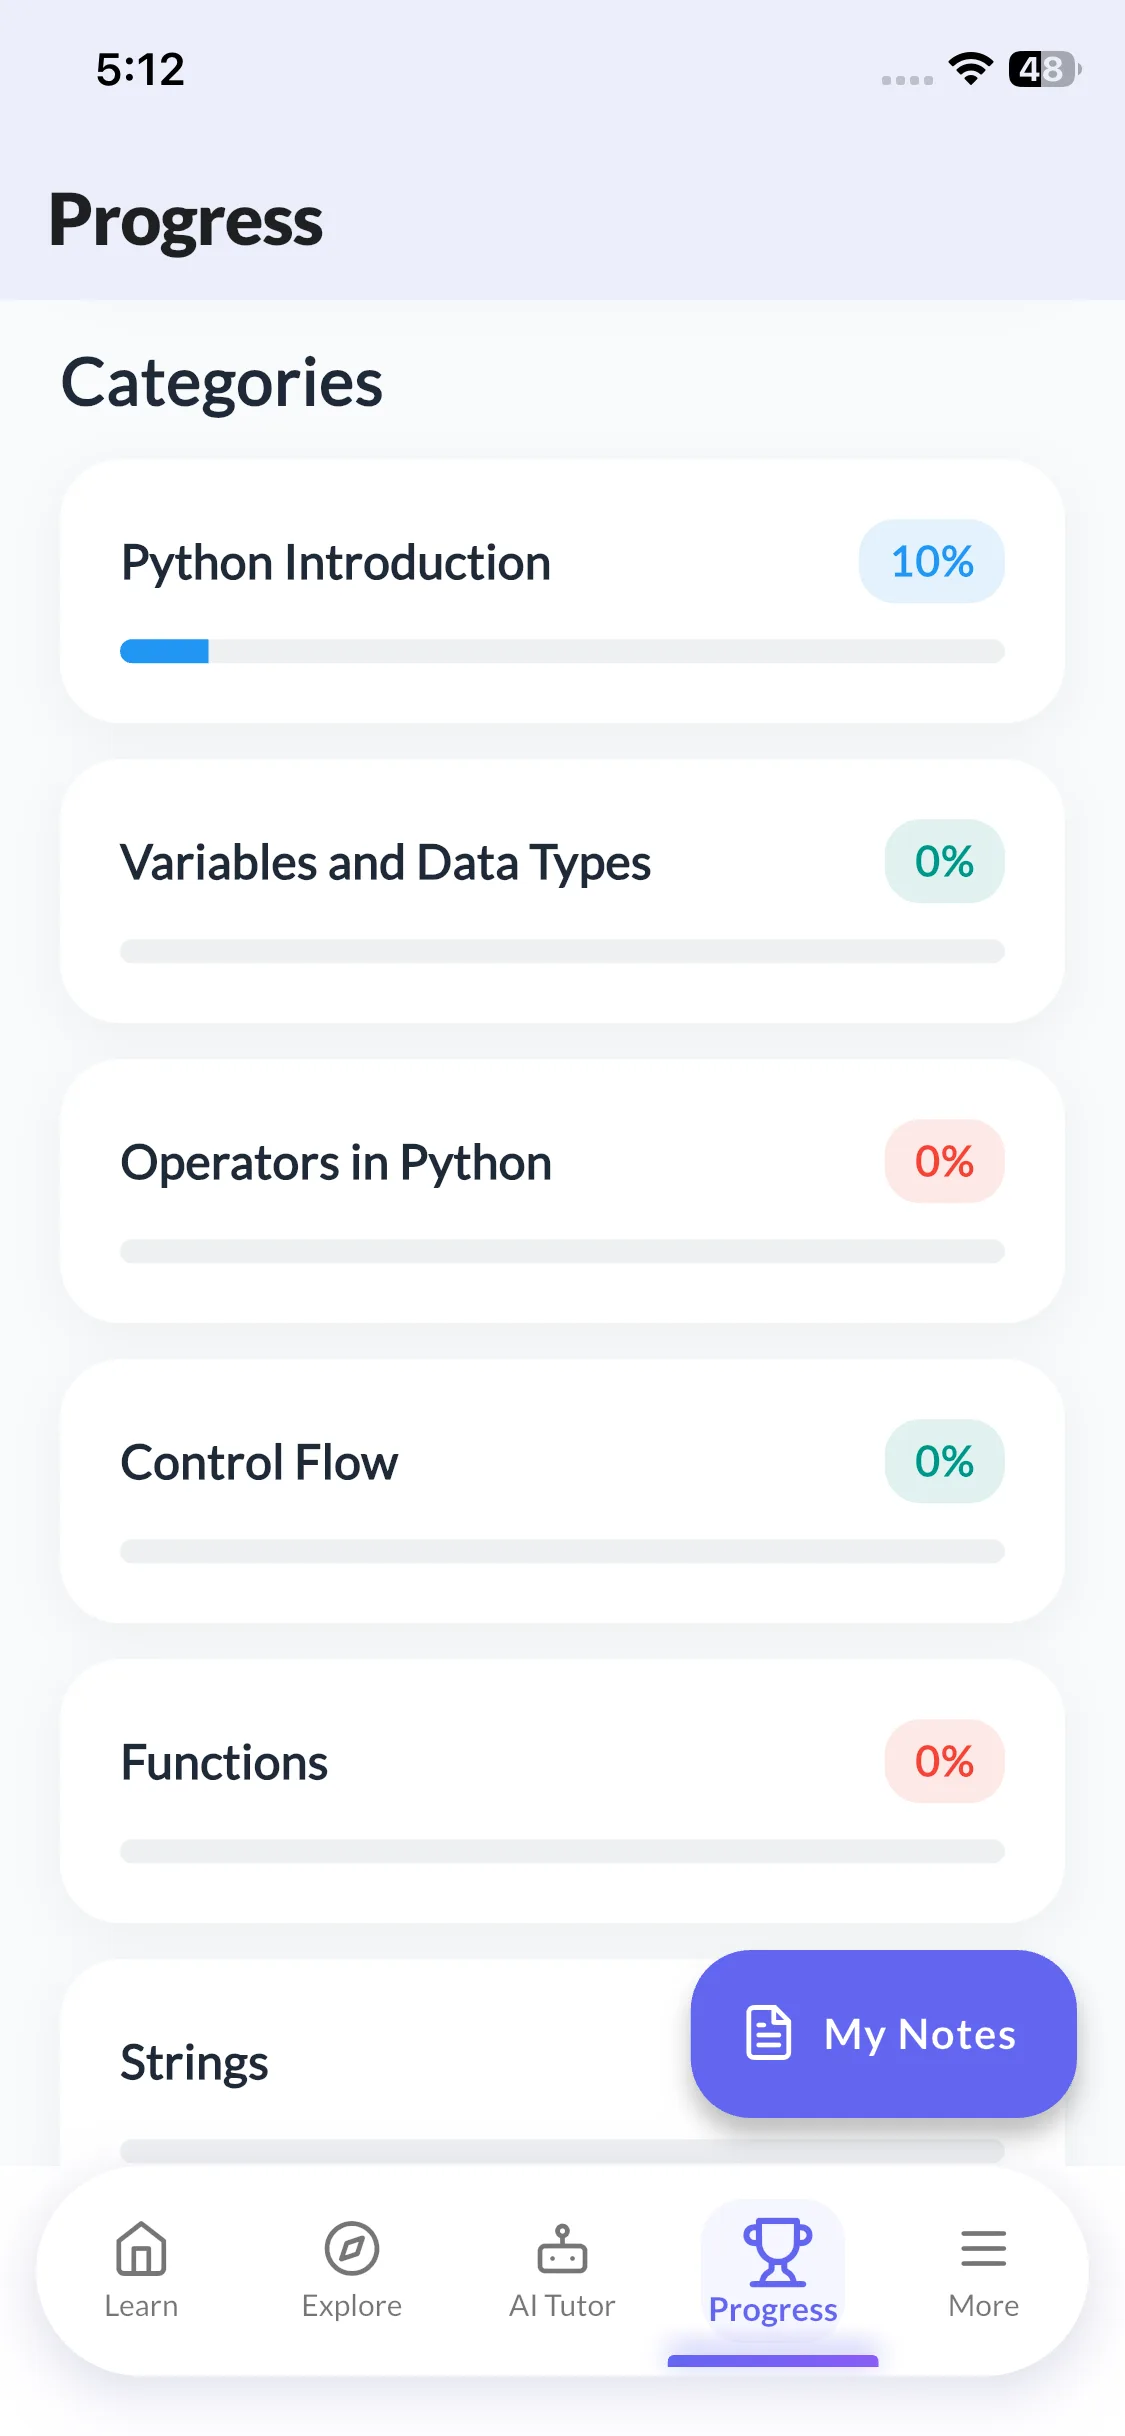This screenshot has width=1125, height=2436.
Task: Switch to the Explore tab label
Action: pyautogui.click(x=352, y=2306)
